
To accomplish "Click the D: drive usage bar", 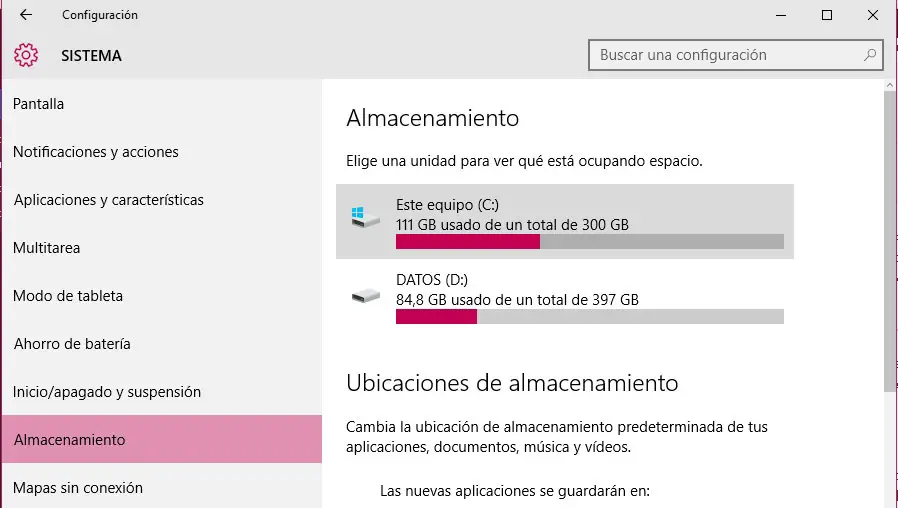I will (x=589, y=317).
